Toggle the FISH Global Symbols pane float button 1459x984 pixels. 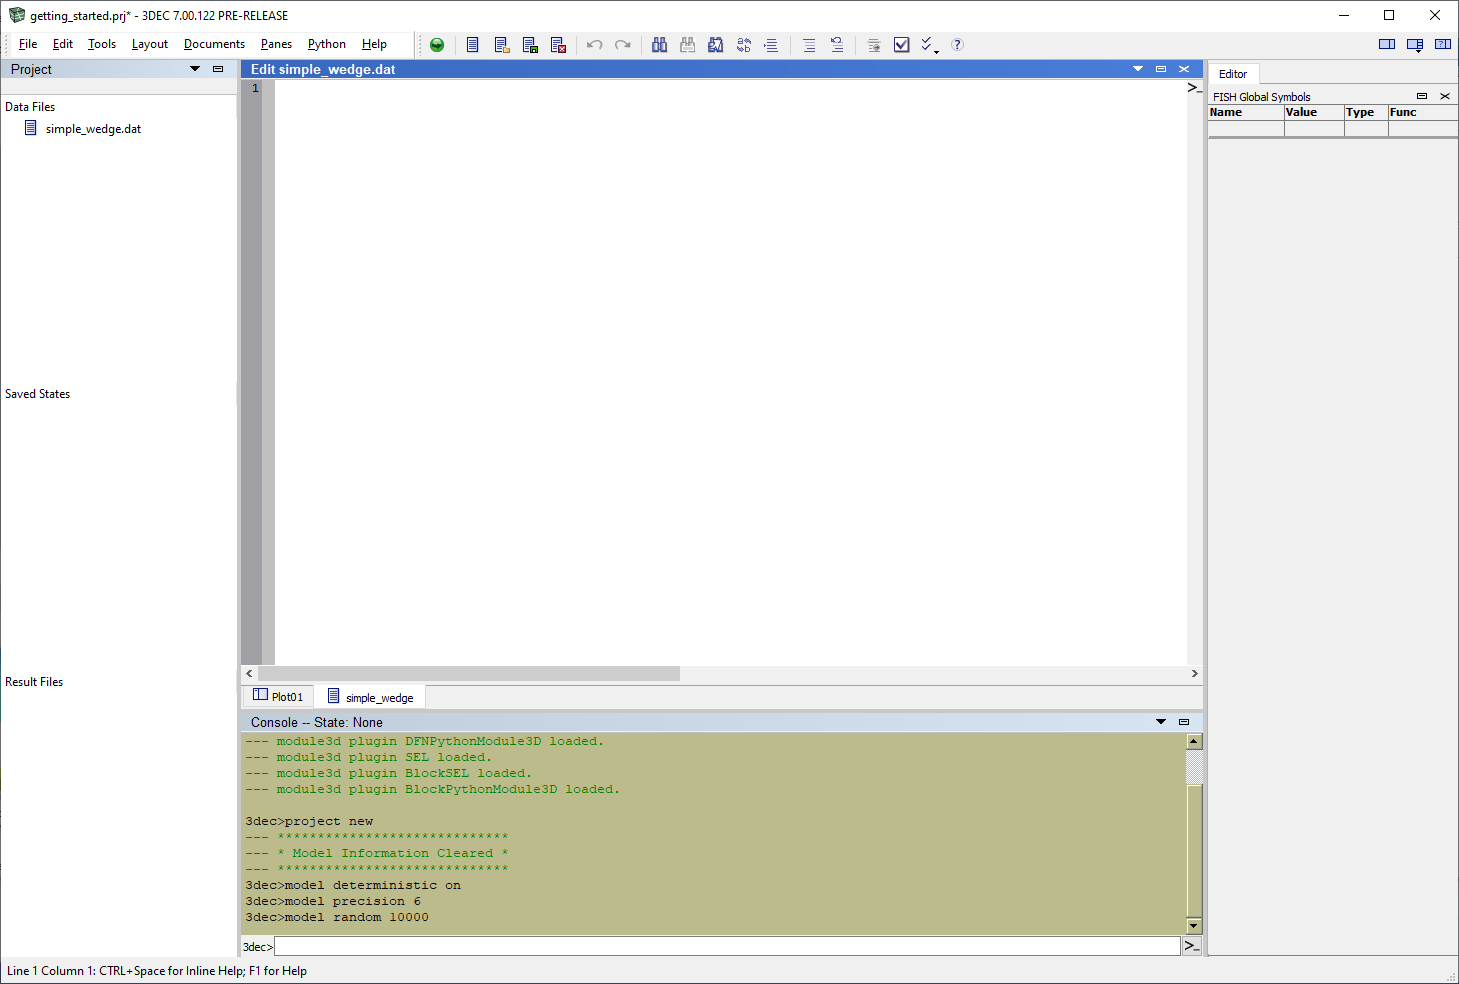pyautogui.click(x=1421, y=96)
